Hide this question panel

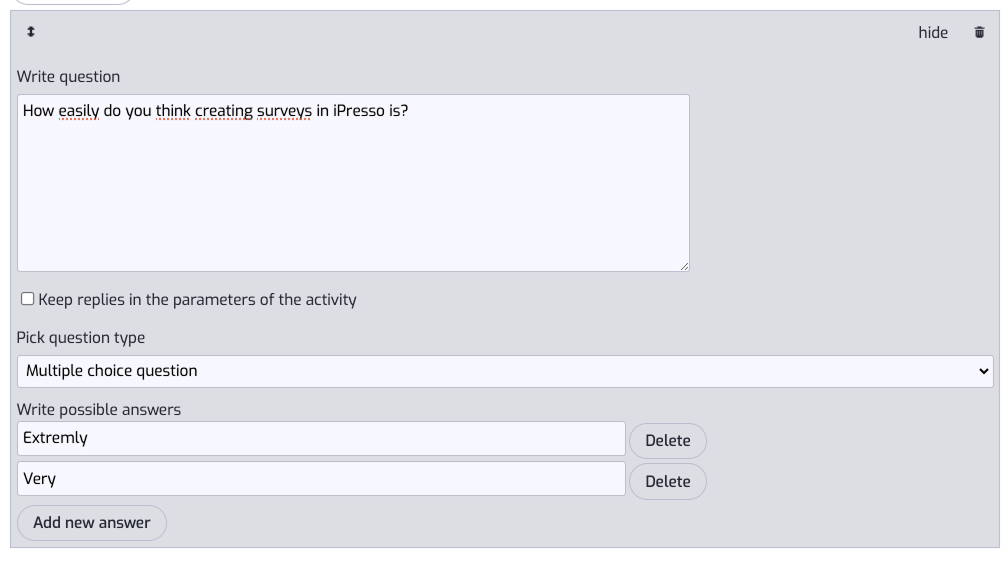932,33
